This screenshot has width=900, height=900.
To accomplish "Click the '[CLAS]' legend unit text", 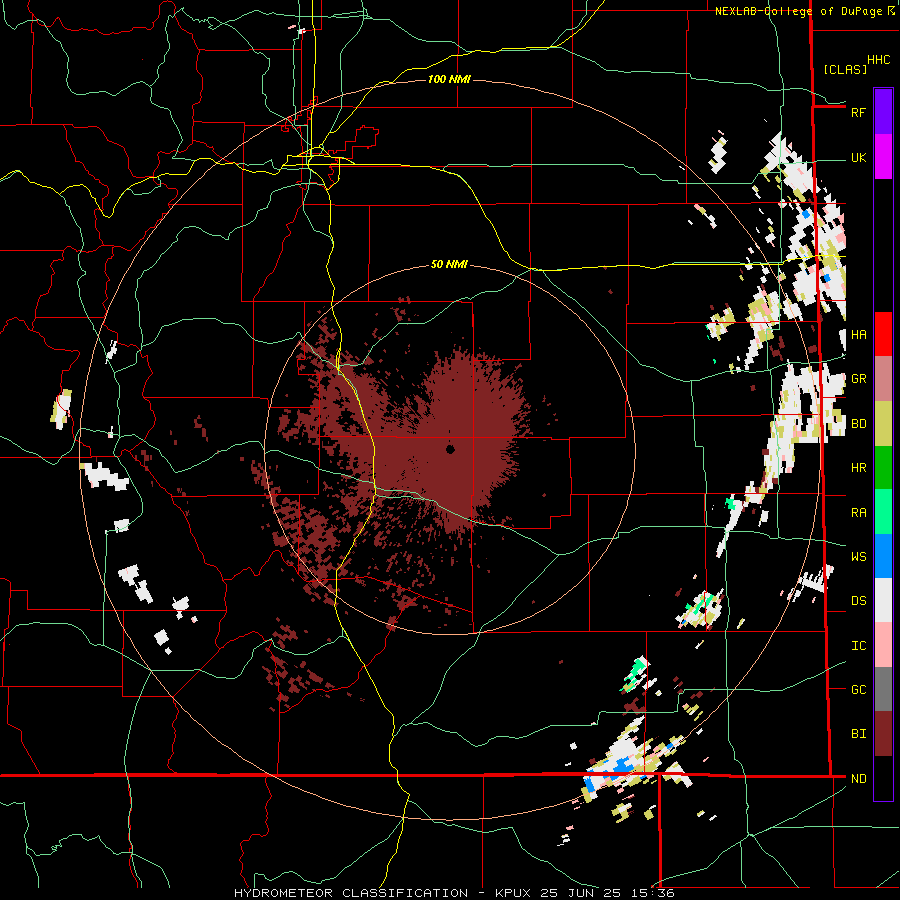I will point(845,69).
